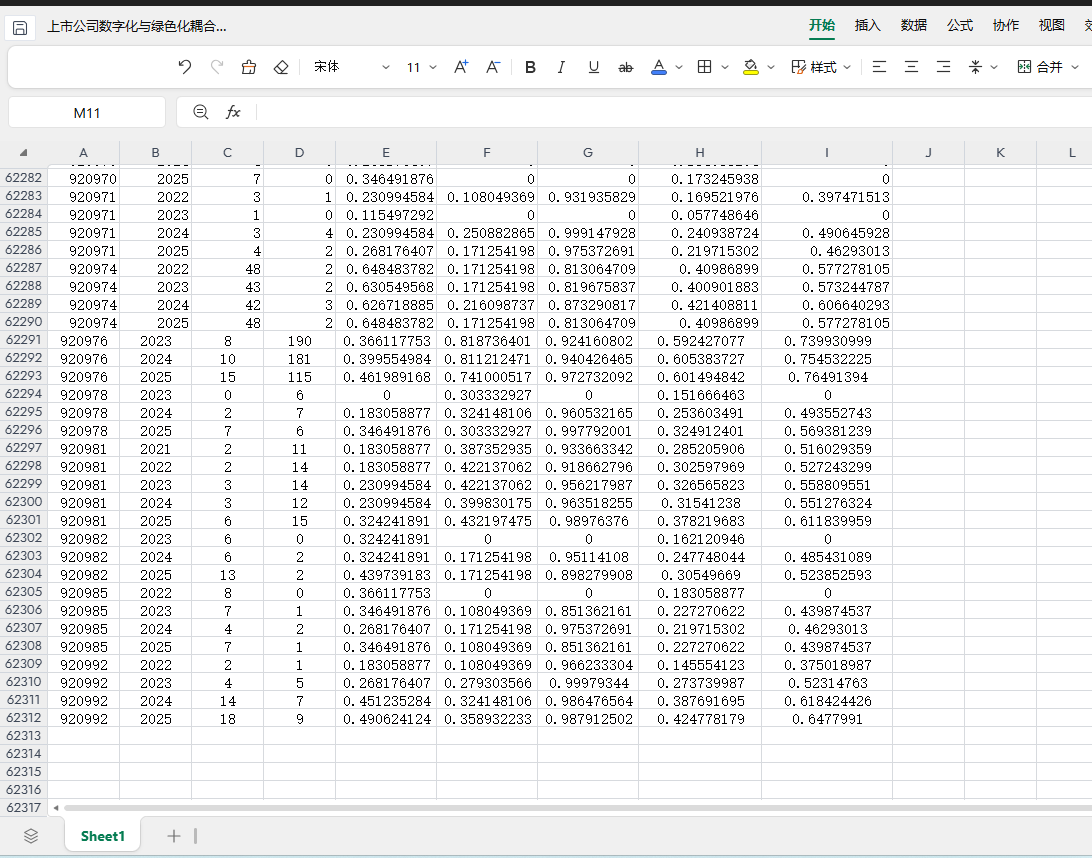Apply the yellow fill color bucket
This screenshot has width=1092, height=858.
[x=750, y=67]
